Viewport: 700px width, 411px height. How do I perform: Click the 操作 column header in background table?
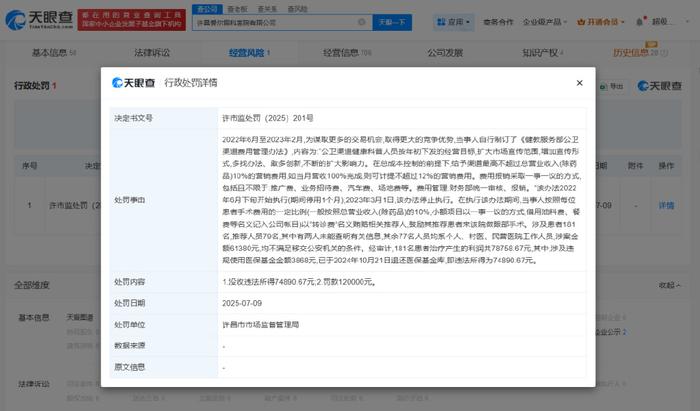[666, 166]
